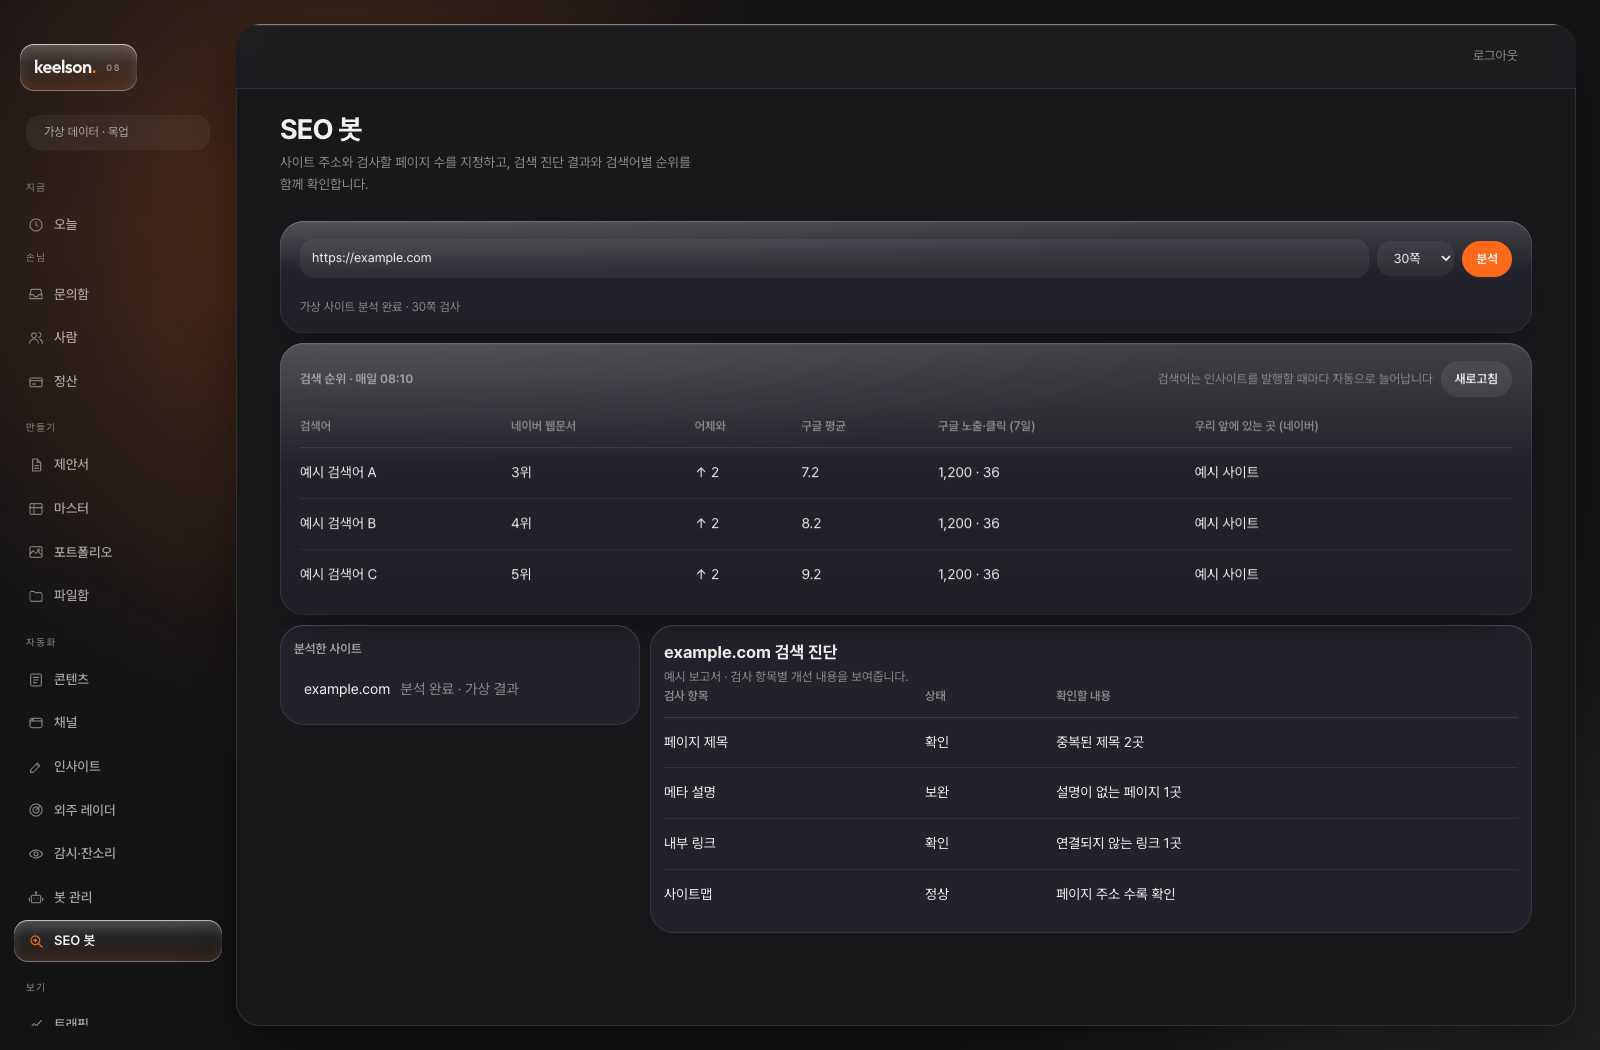
Task: Open the 포트폴리오 sidebar item
Action: pyautogui.click(x=118, y=552)
